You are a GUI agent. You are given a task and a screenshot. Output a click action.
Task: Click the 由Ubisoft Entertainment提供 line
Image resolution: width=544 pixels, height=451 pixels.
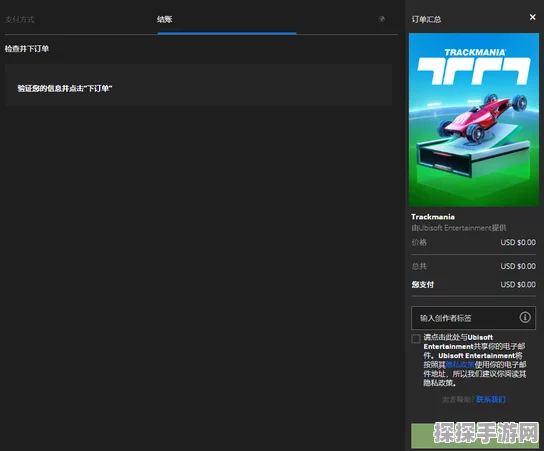[x=459, y=228]
